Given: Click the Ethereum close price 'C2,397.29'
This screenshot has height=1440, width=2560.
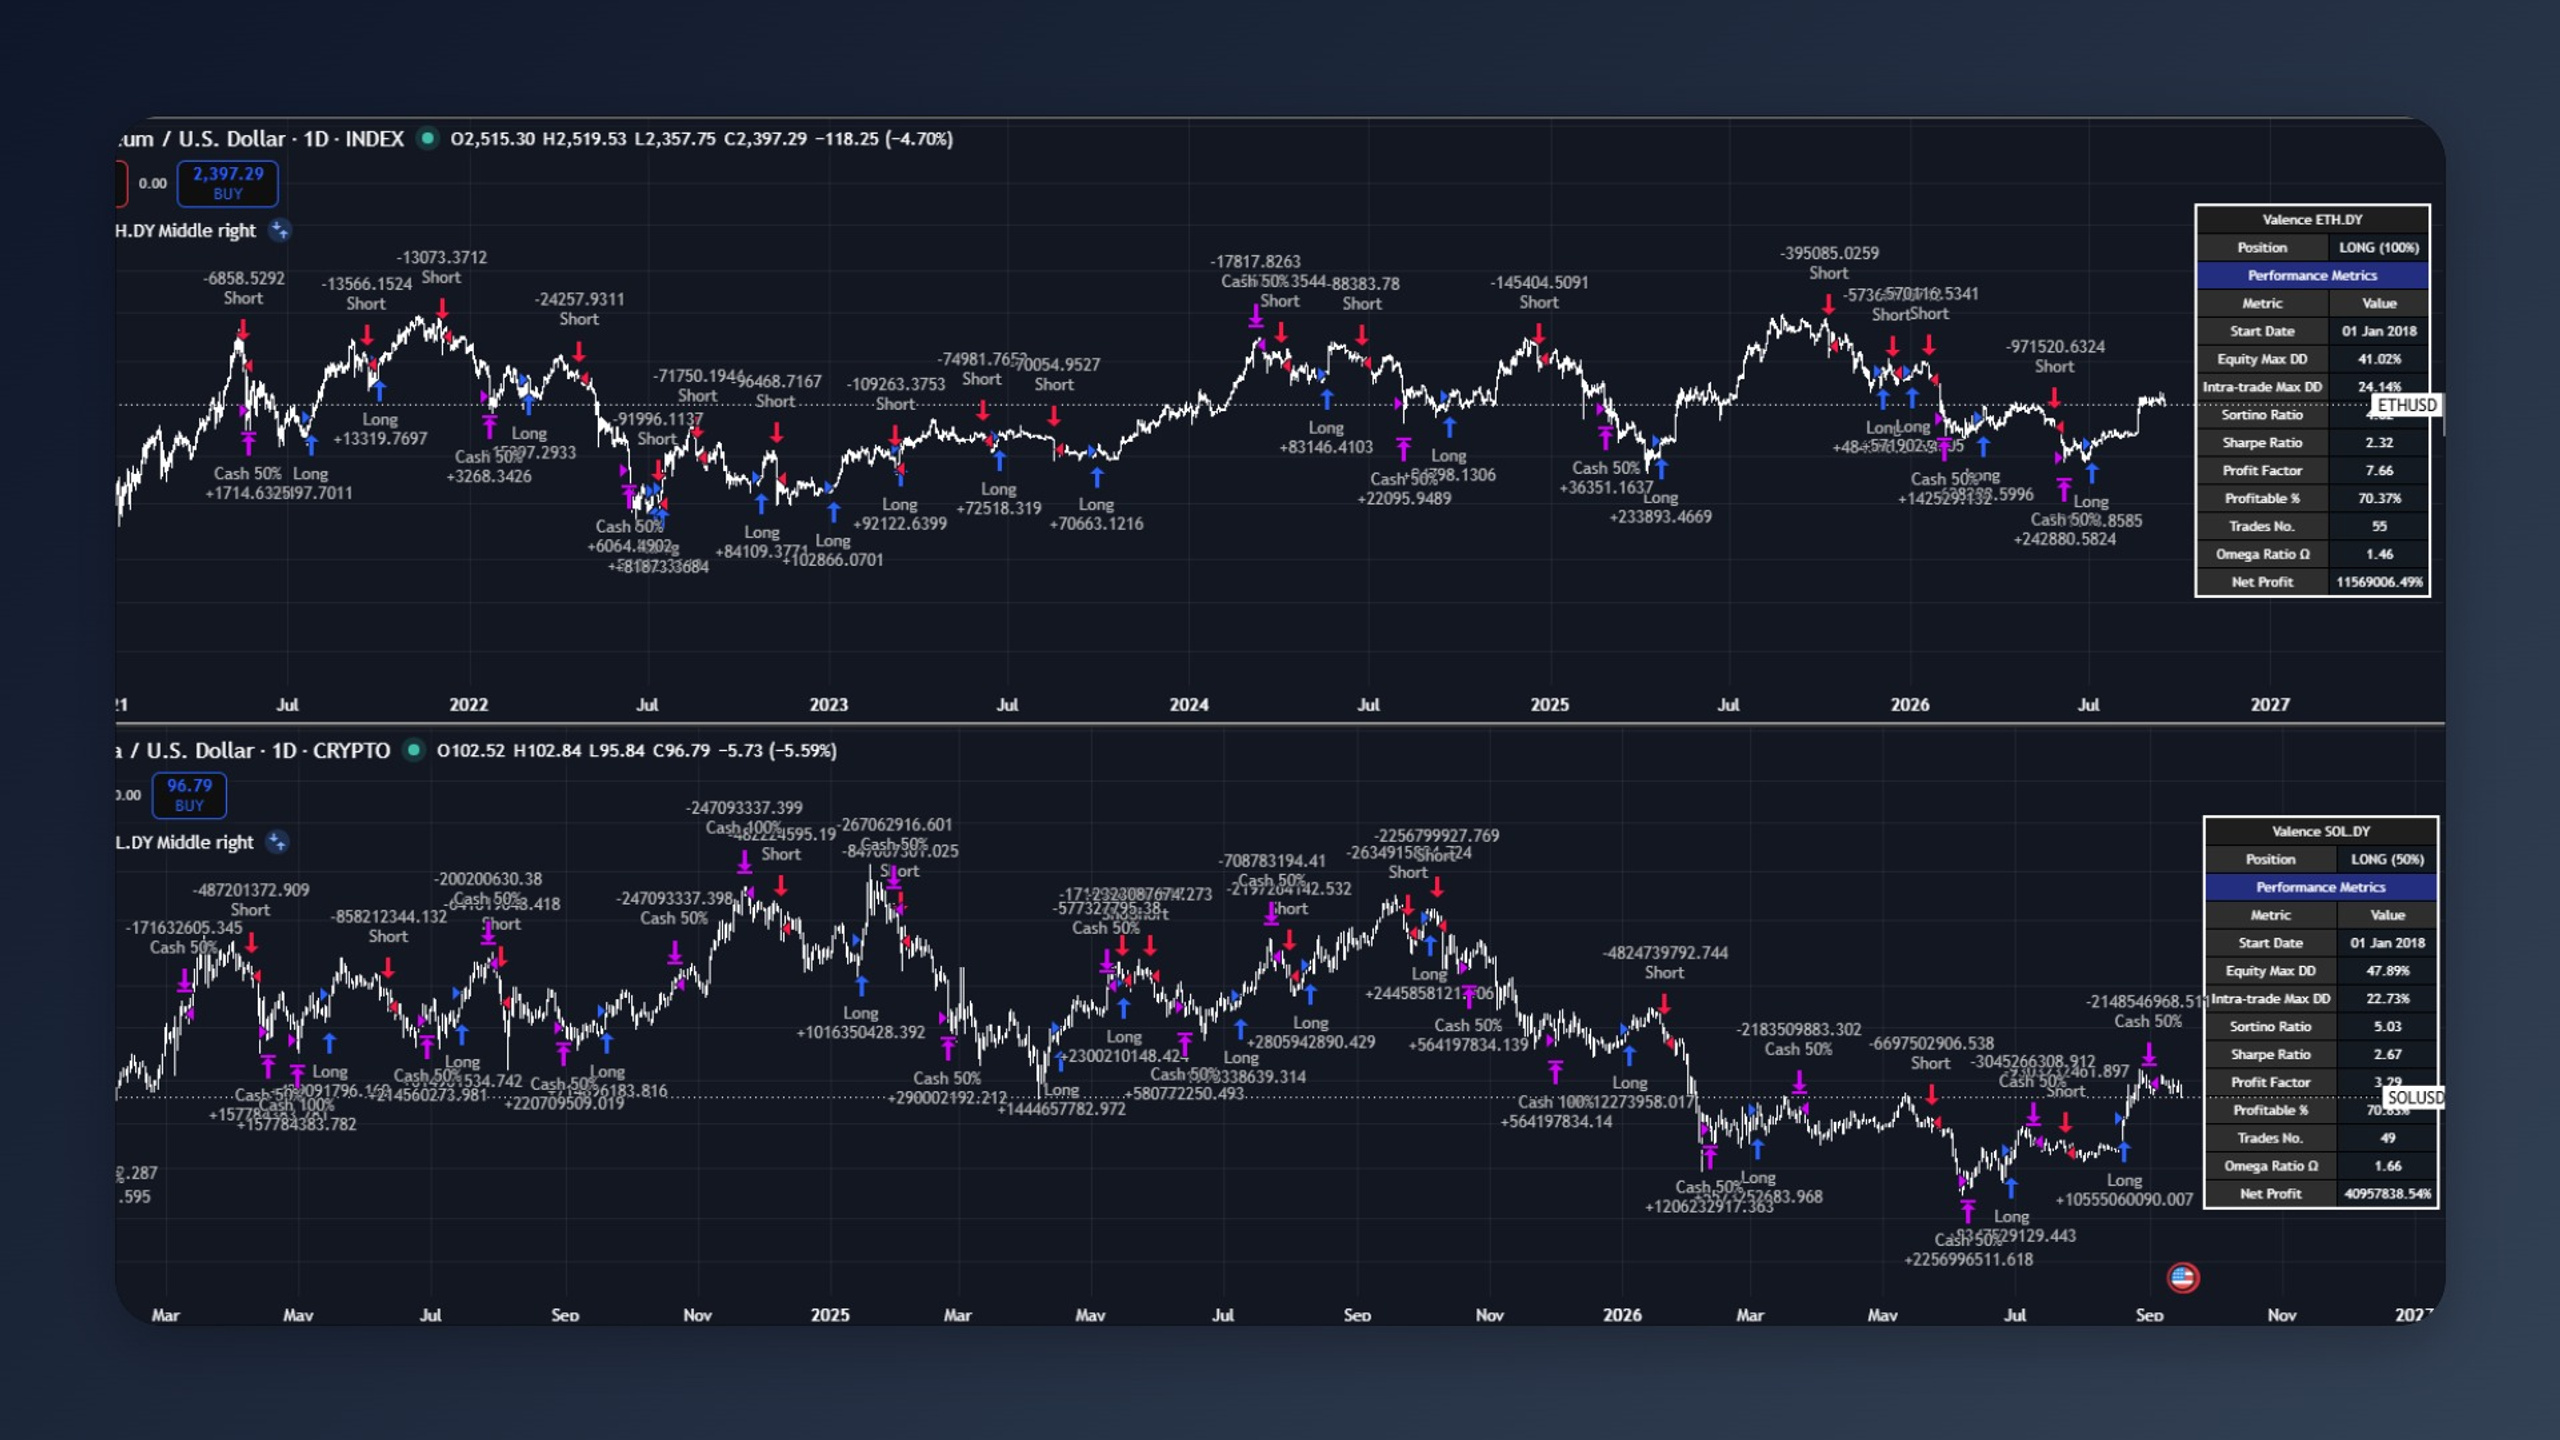Looking at the screenshot, I should click(x=765, y=139).
